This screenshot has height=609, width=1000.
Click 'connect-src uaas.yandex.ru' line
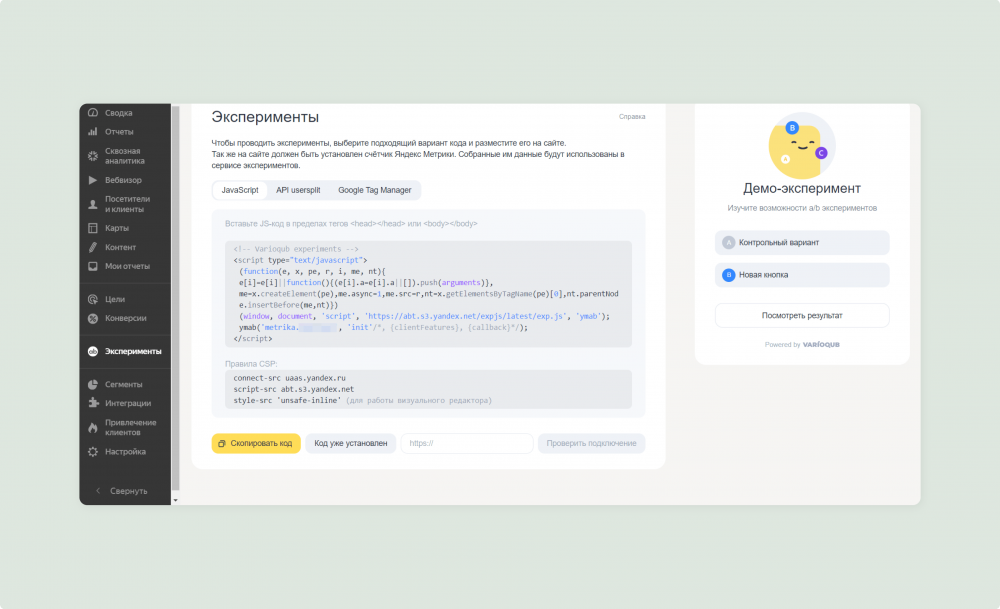click(x=290, y=378)
